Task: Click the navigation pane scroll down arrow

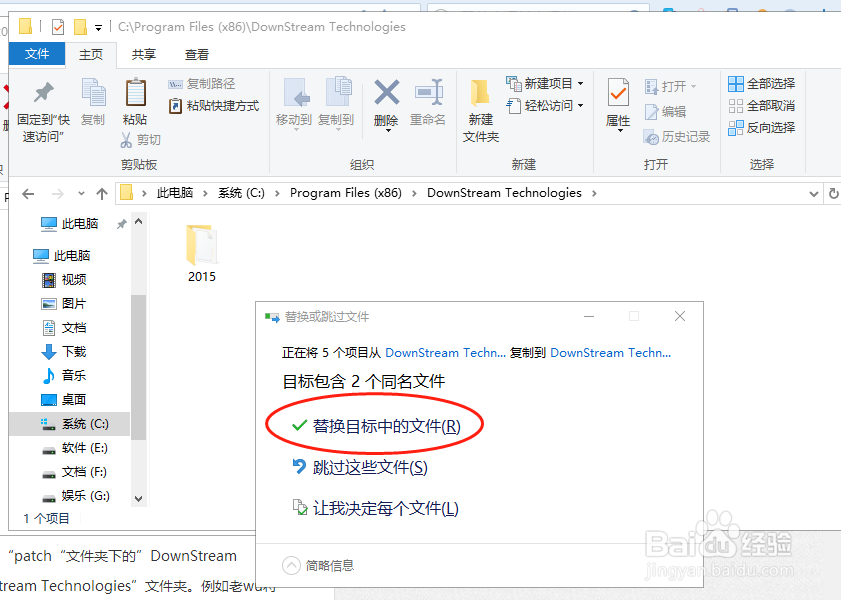Action: tap(138, 499)
